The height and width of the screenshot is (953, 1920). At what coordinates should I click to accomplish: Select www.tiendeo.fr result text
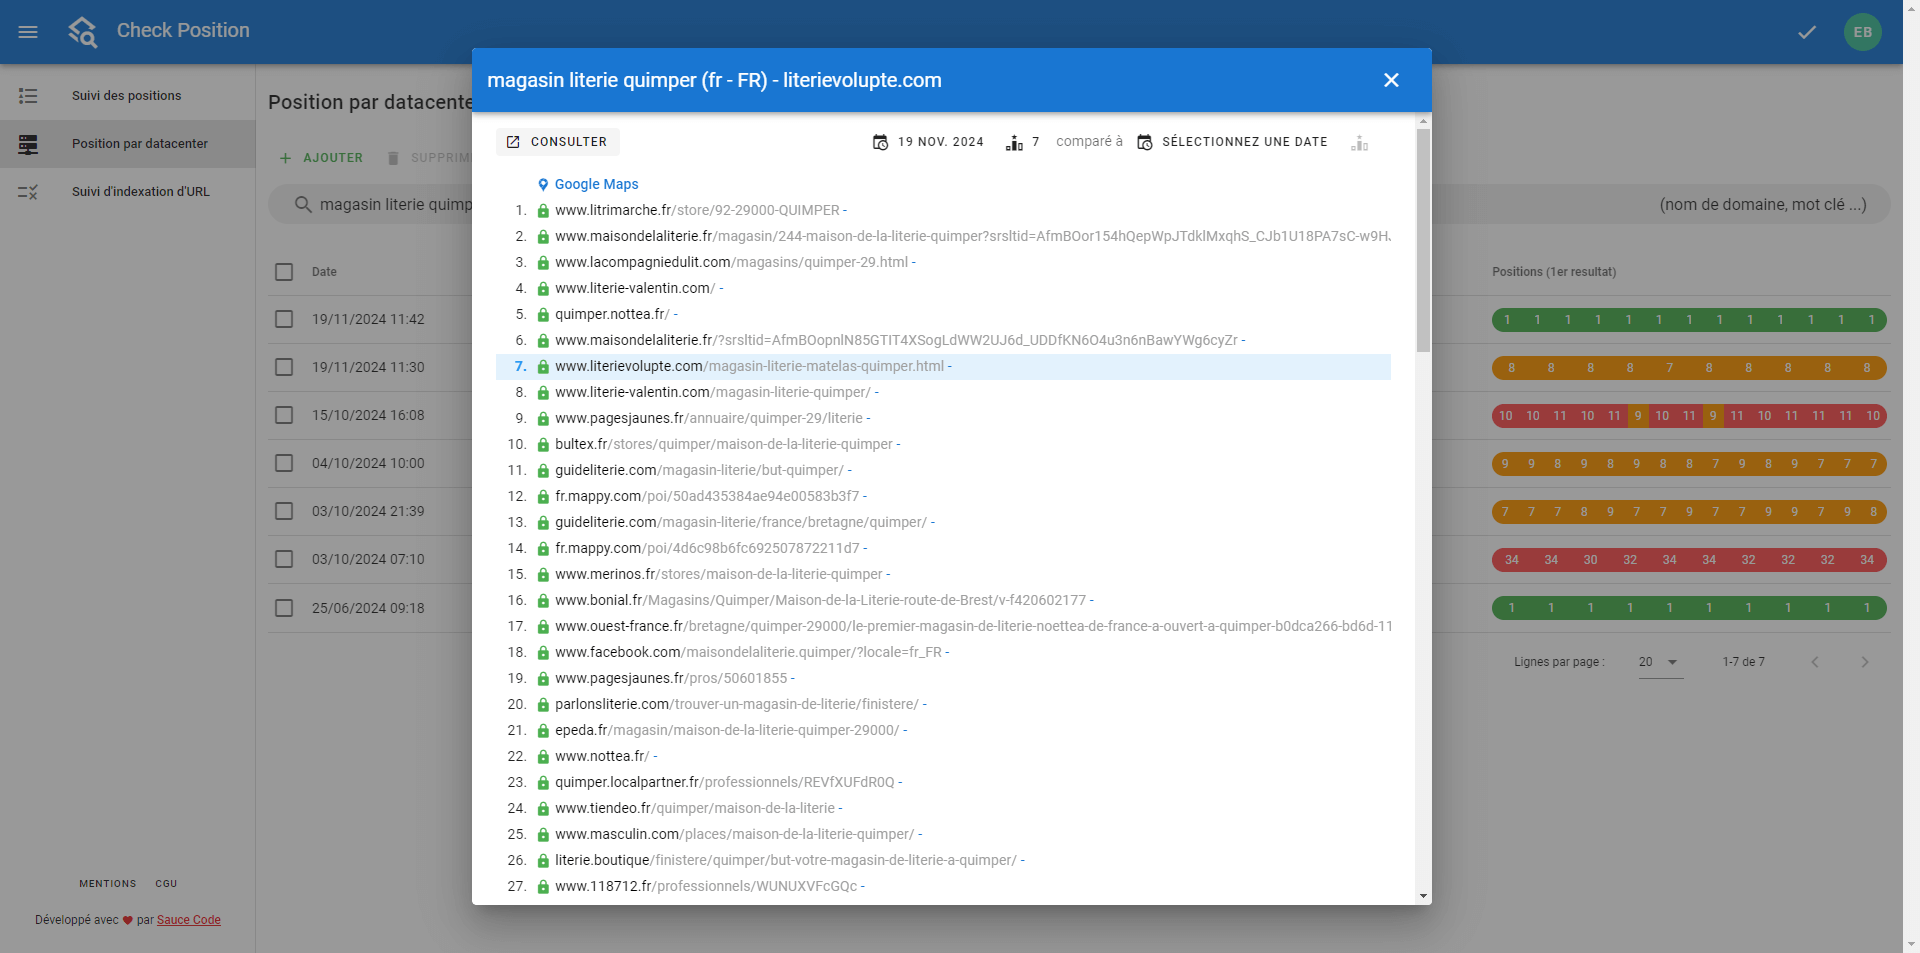coord(695,808)
